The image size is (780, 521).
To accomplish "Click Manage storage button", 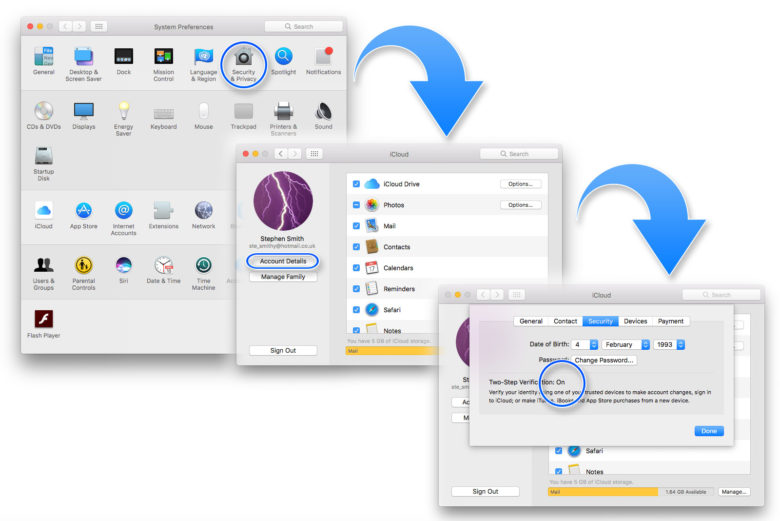I will 734,492.
